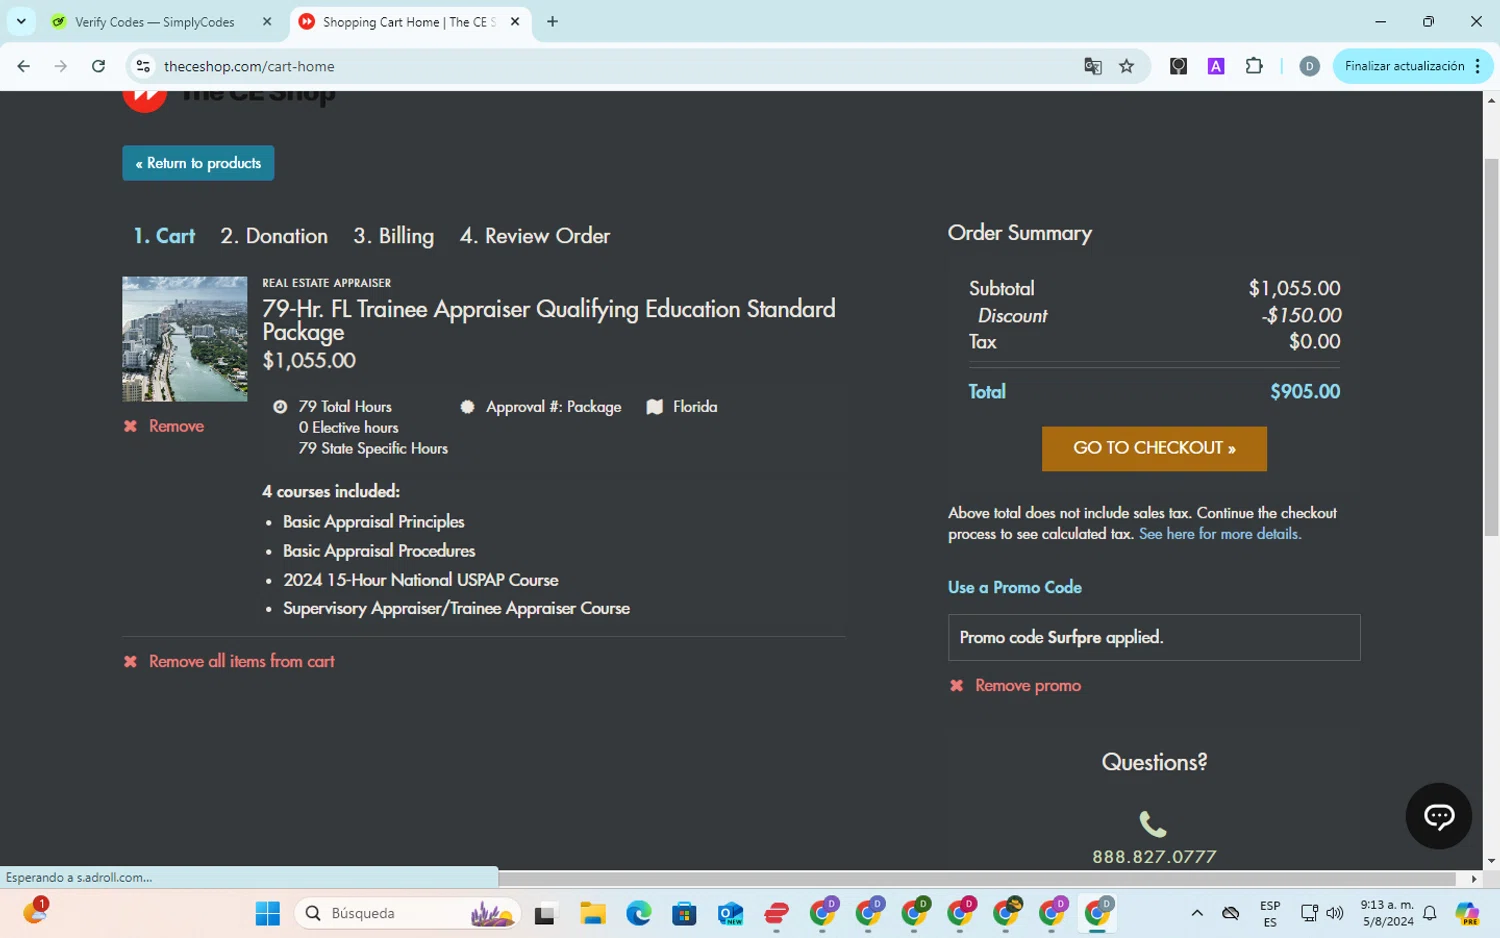The height and width of the screenshot is (938, 1500).
Task: Close the Shopping Cart Home tab
Action: 515,21
